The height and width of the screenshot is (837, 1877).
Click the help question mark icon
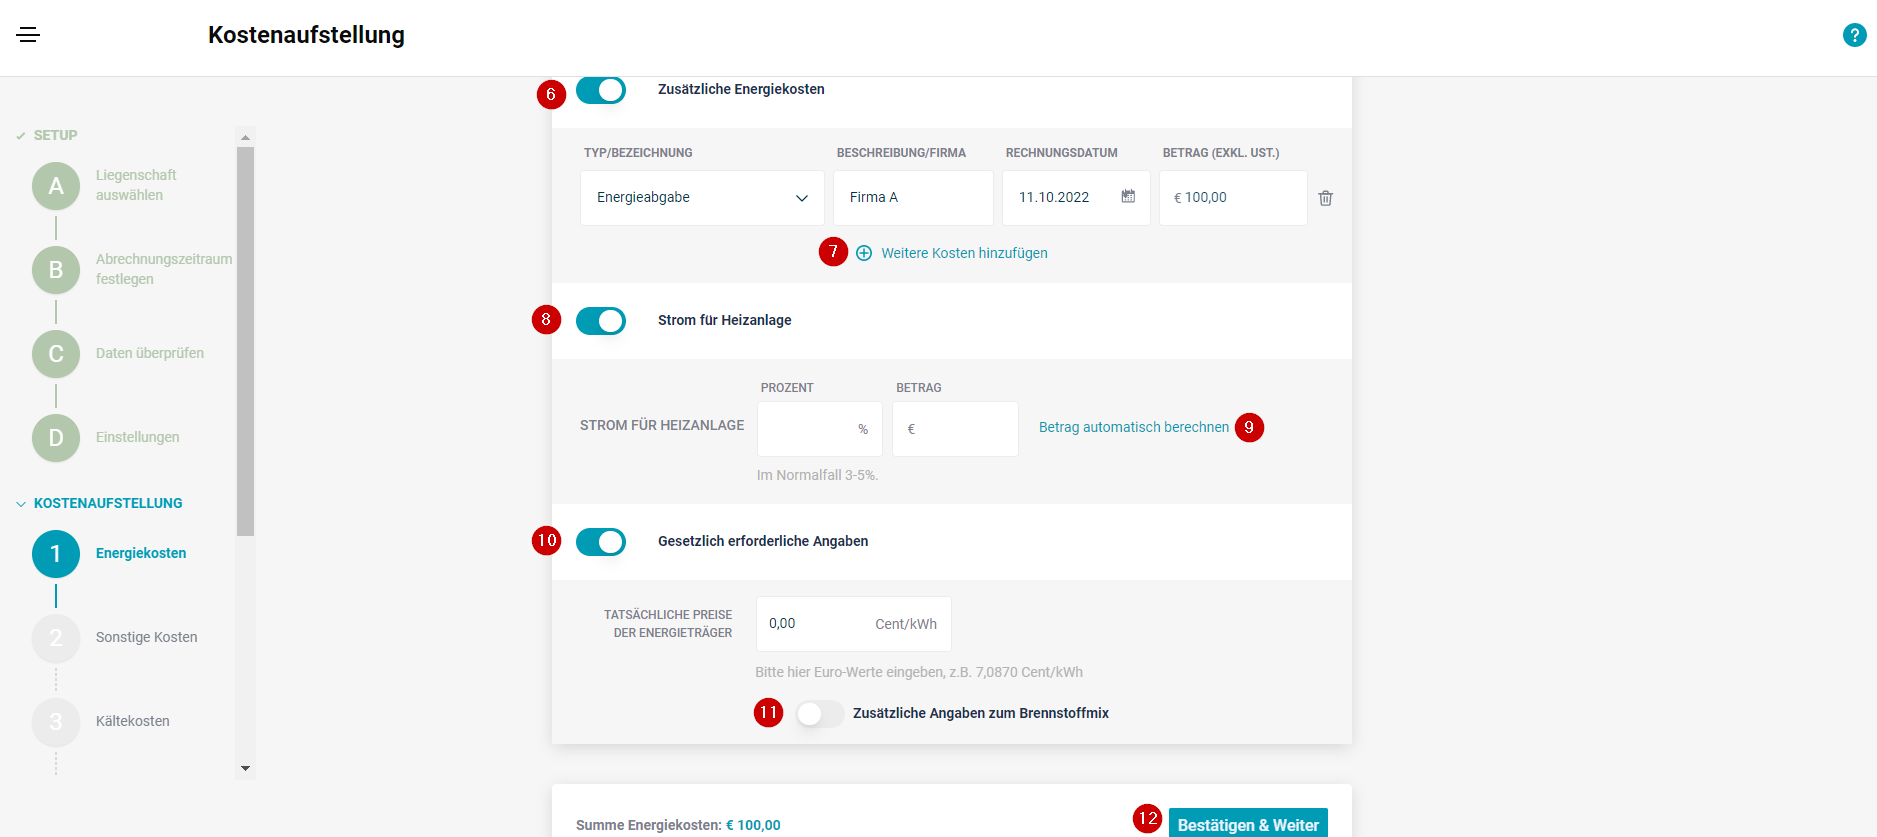(1854, 35)
